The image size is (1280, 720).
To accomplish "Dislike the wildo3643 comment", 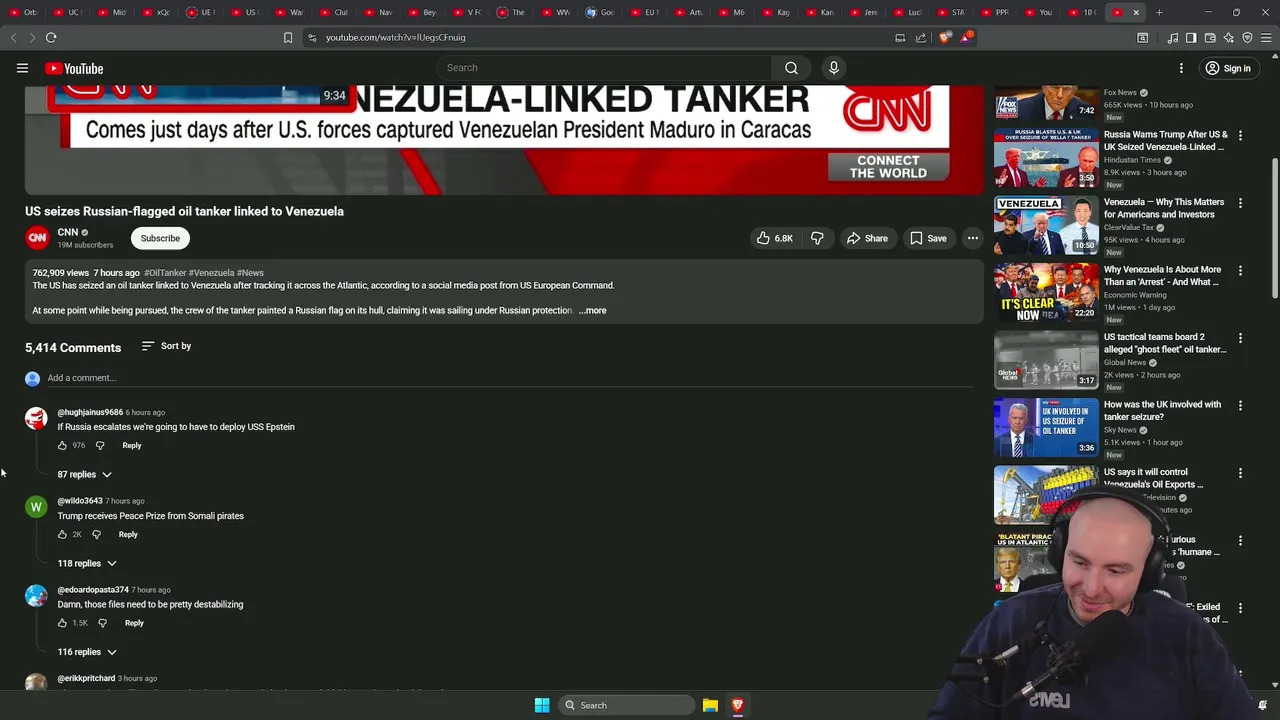I will tap(96, 534).
